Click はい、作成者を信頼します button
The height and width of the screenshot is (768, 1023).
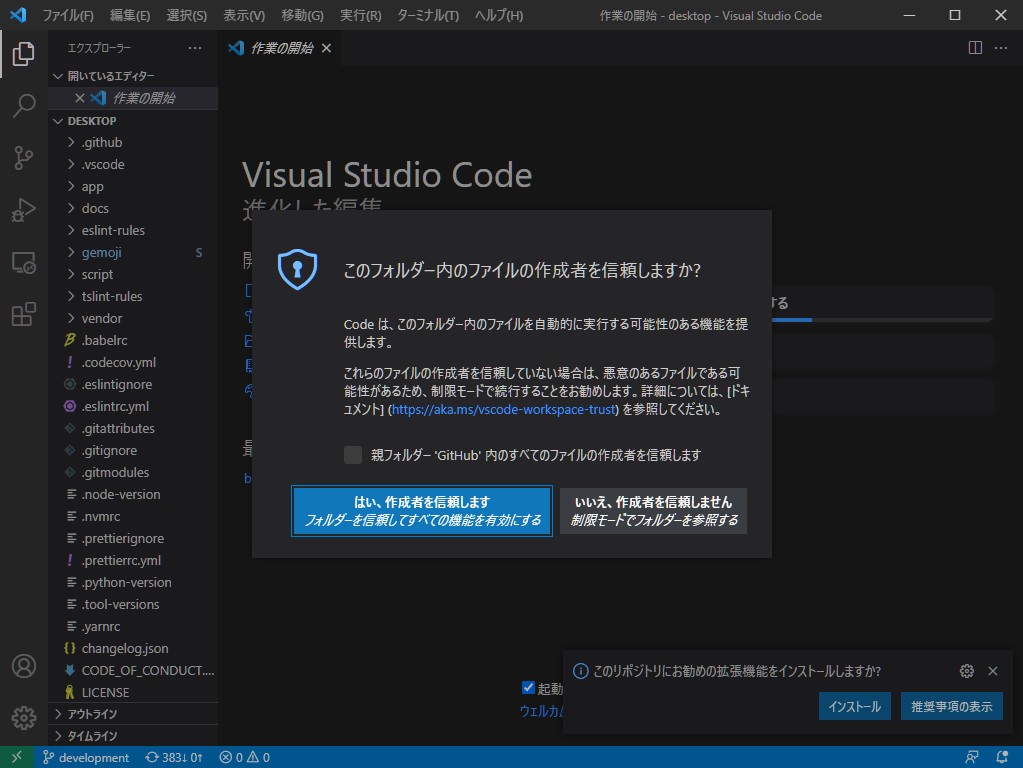click(x=421, y=510)
